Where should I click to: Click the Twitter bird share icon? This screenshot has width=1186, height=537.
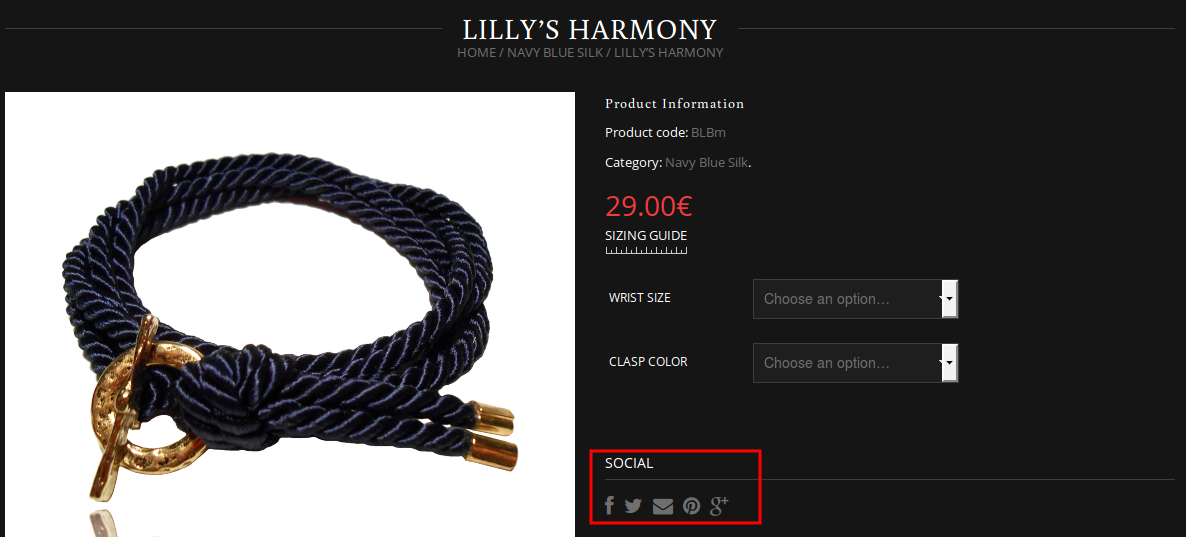633,506
